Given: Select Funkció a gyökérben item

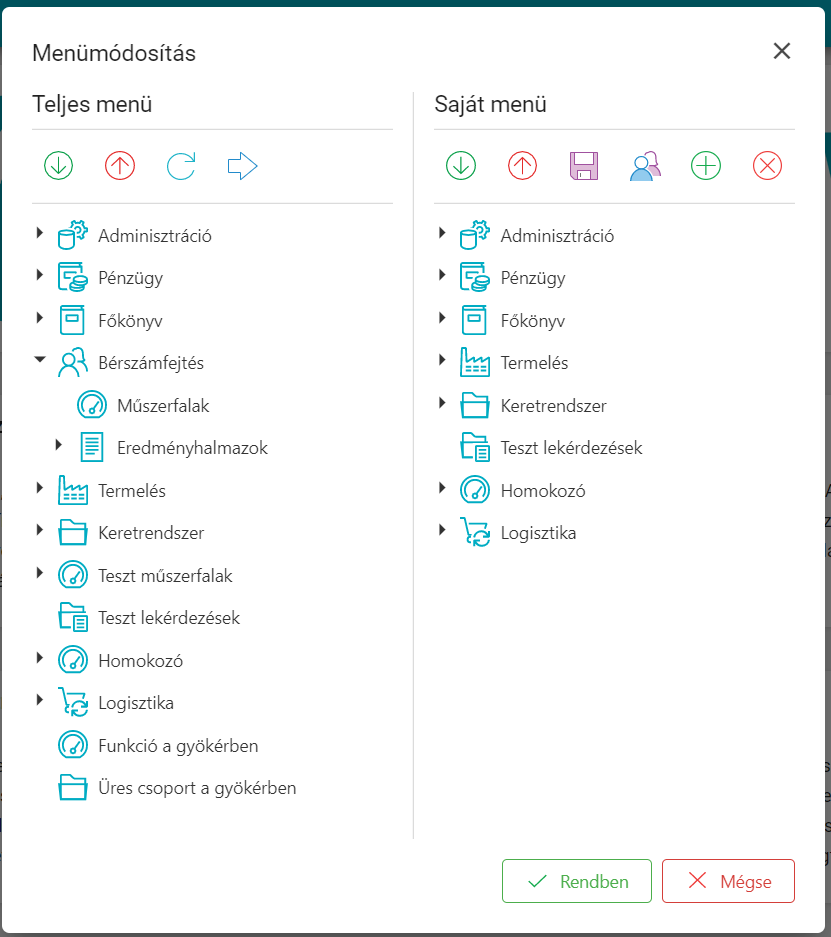Looking at the screenshot, I should (178, 746).
